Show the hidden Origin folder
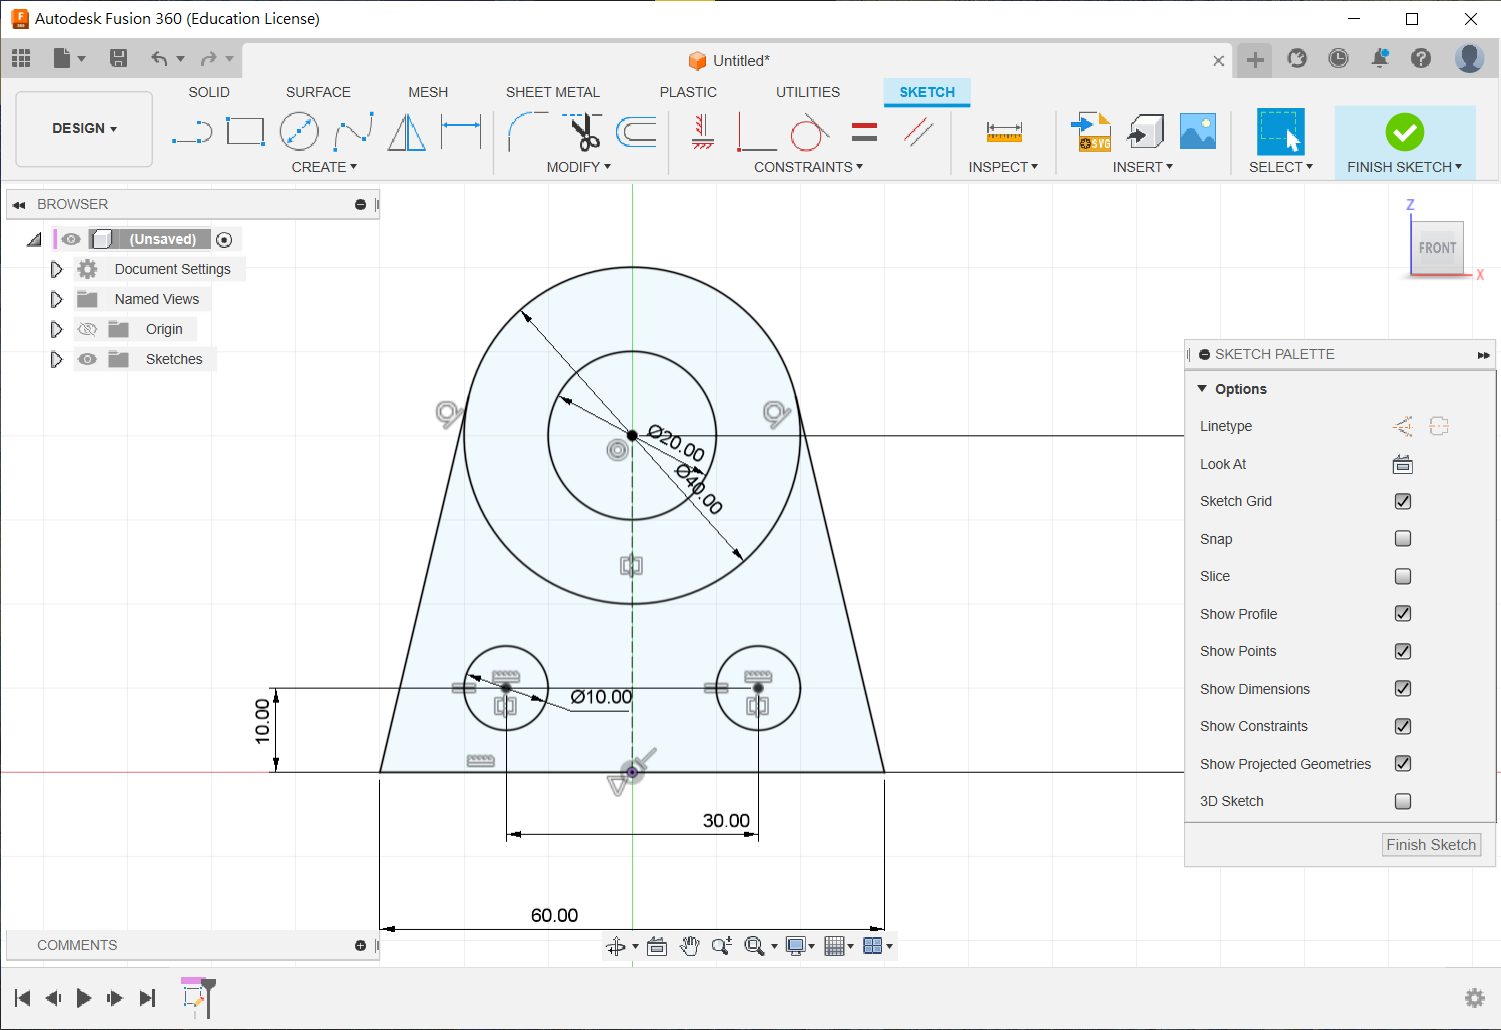Screen dimensions: 1501x1030 point(88,329)
